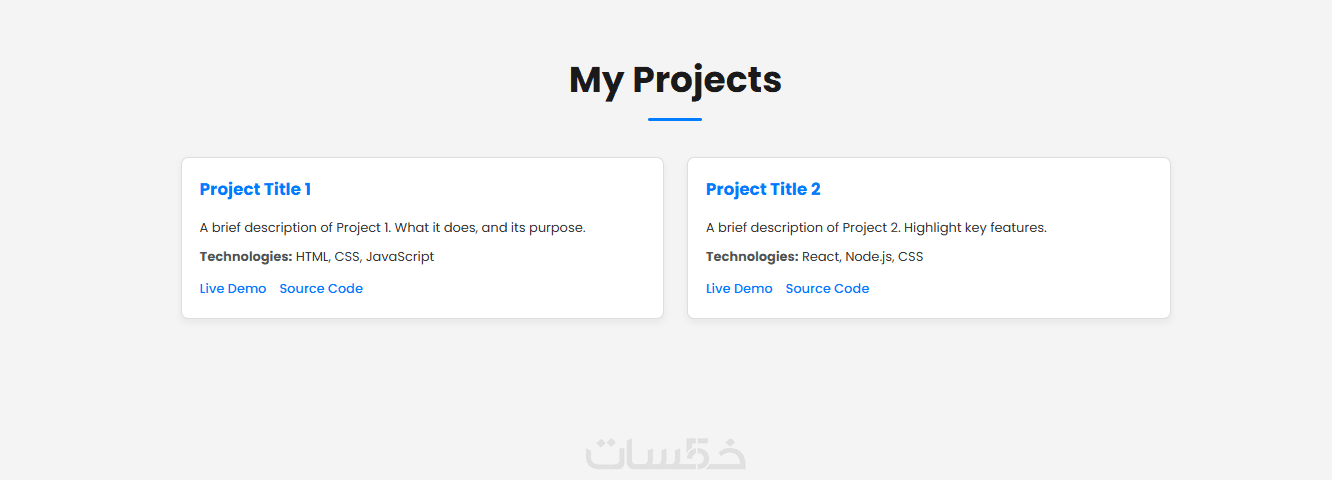
Task: Click the word React in Project 2 technologies
Action: tap(821, 257)
